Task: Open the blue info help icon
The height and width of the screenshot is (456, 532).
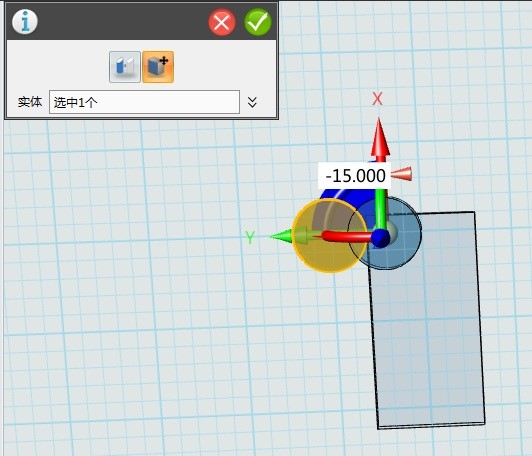Action: (25, 22)
